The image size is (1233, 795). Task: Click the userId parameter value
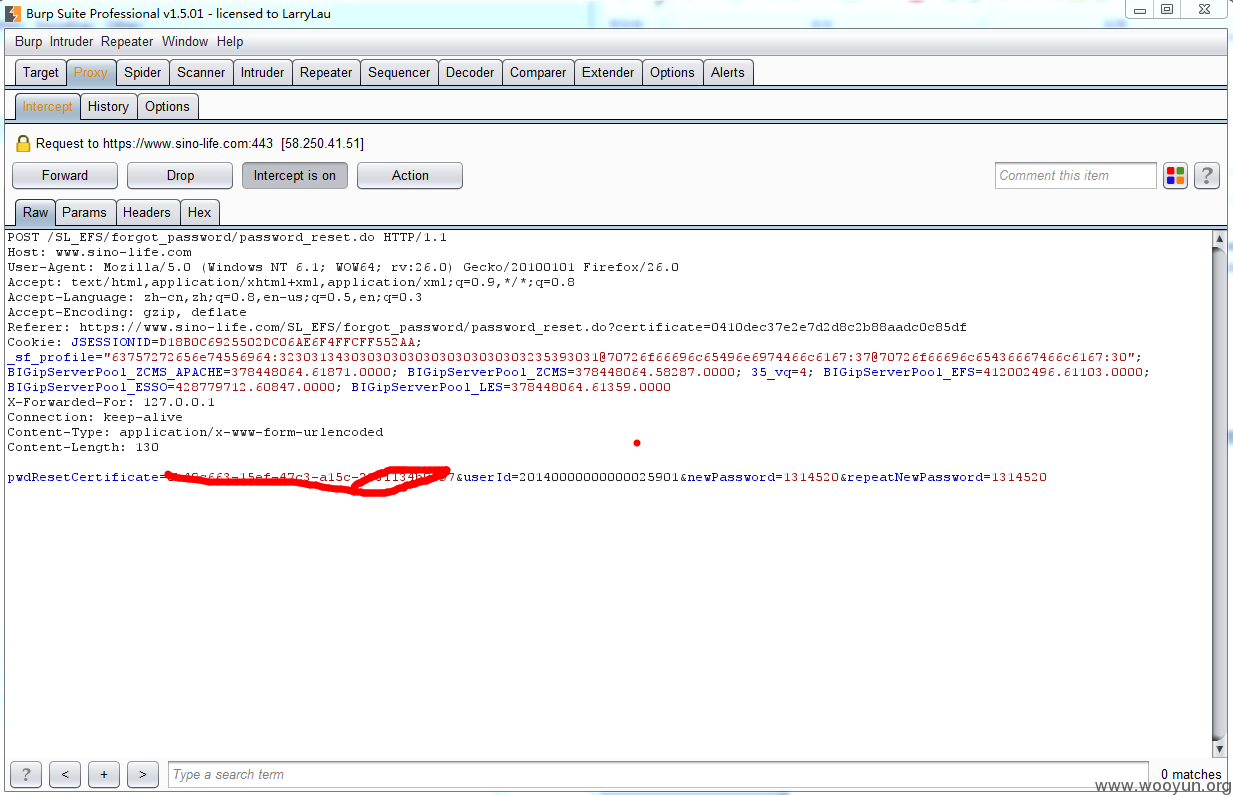tap(600, 477)
